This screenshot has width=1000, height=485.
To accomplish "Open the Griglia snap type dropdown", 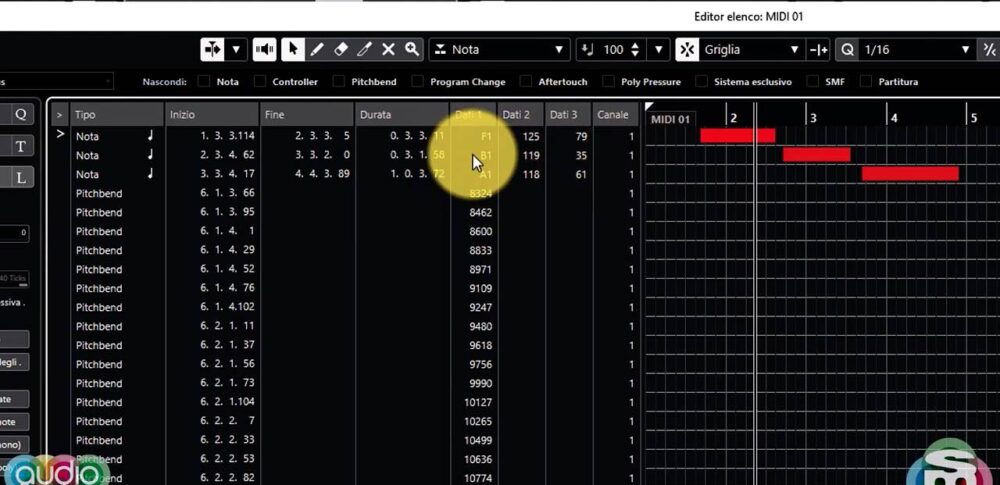I will pyautogui.click(x=752, y=50).
